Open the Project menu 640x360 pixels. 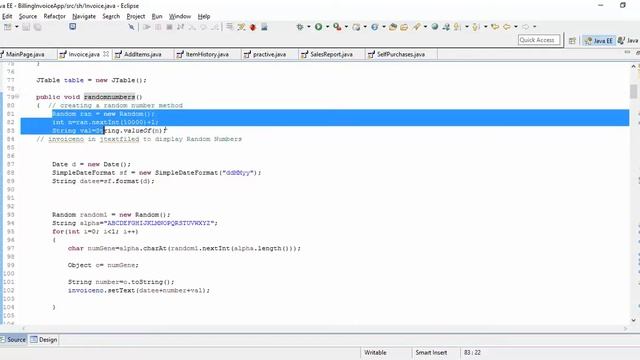click(x=136, y=16)
